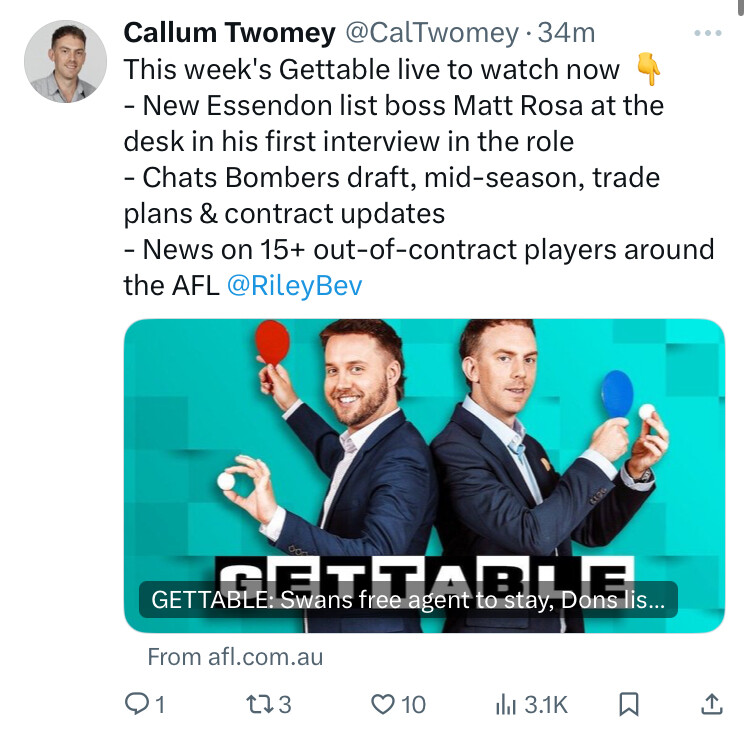This screenshot has height=735, width=750.
Task: Click the 3.1K views count
Action: 546,704
